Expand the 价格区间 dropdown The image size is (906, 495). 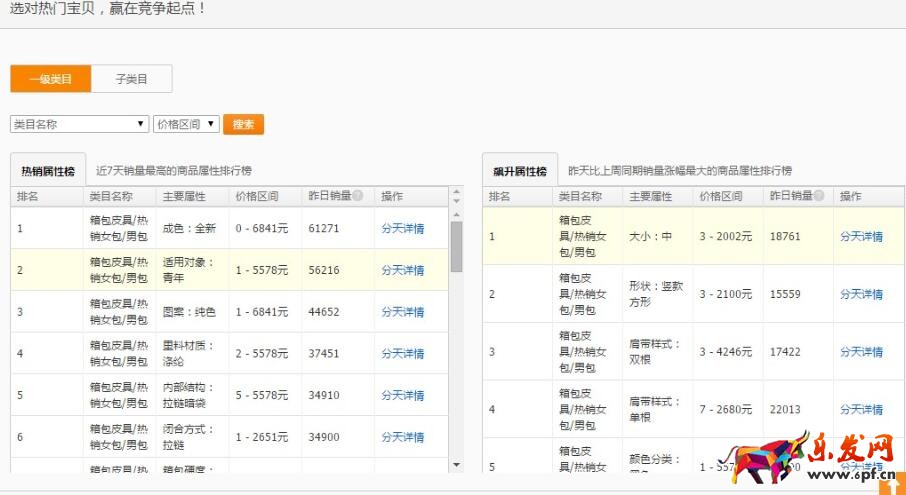point(186,124)
